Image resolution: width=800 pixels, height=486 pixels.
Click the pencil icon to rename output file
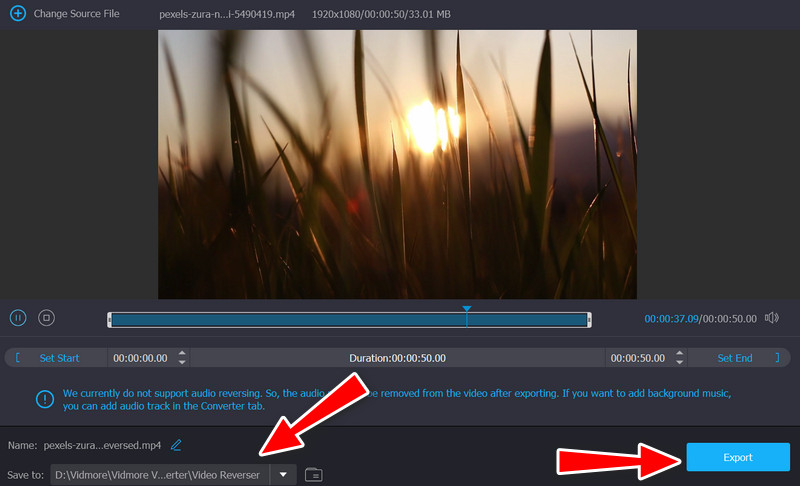[x=176, y=444]
